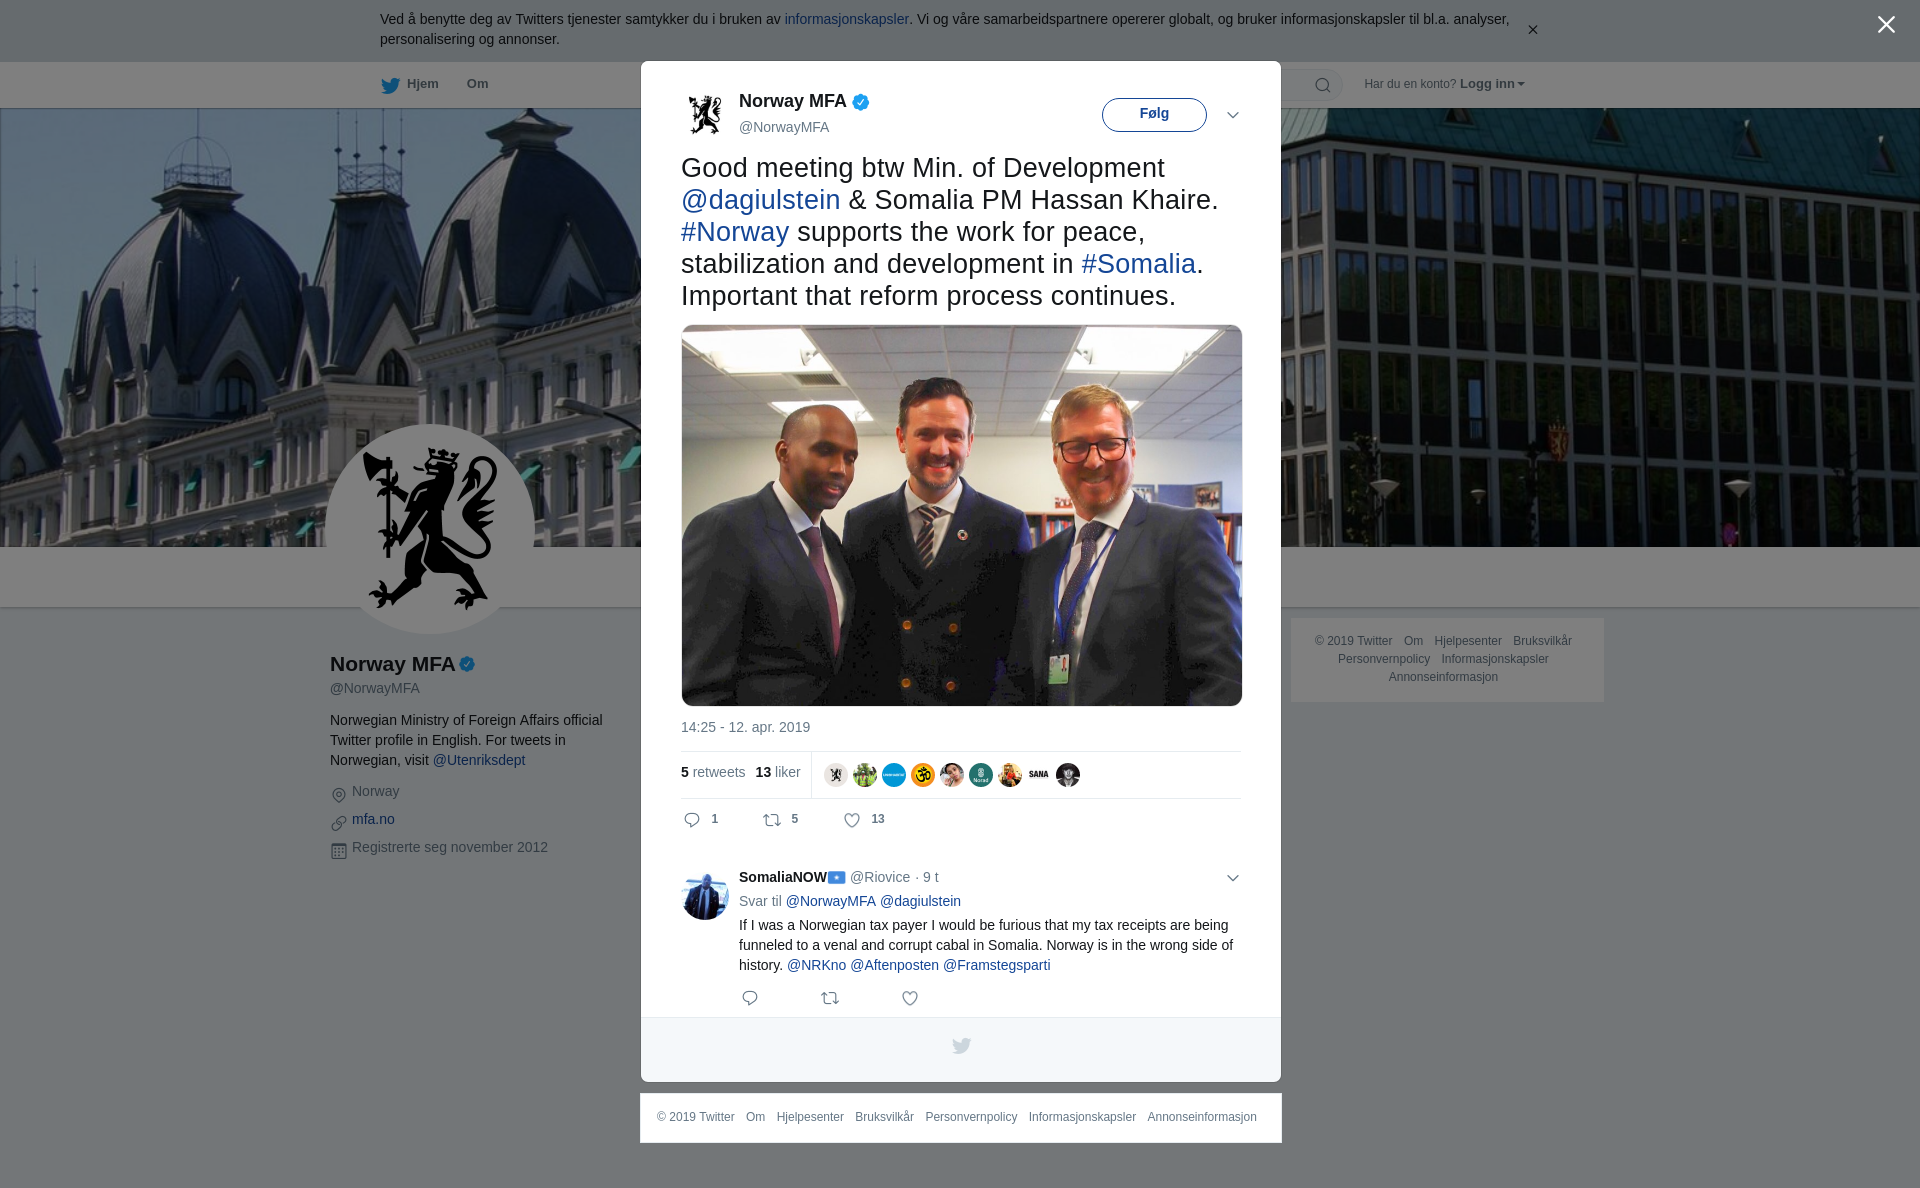Close the tweet overlay
1920x1188 pixels.
click(1886, 25)
